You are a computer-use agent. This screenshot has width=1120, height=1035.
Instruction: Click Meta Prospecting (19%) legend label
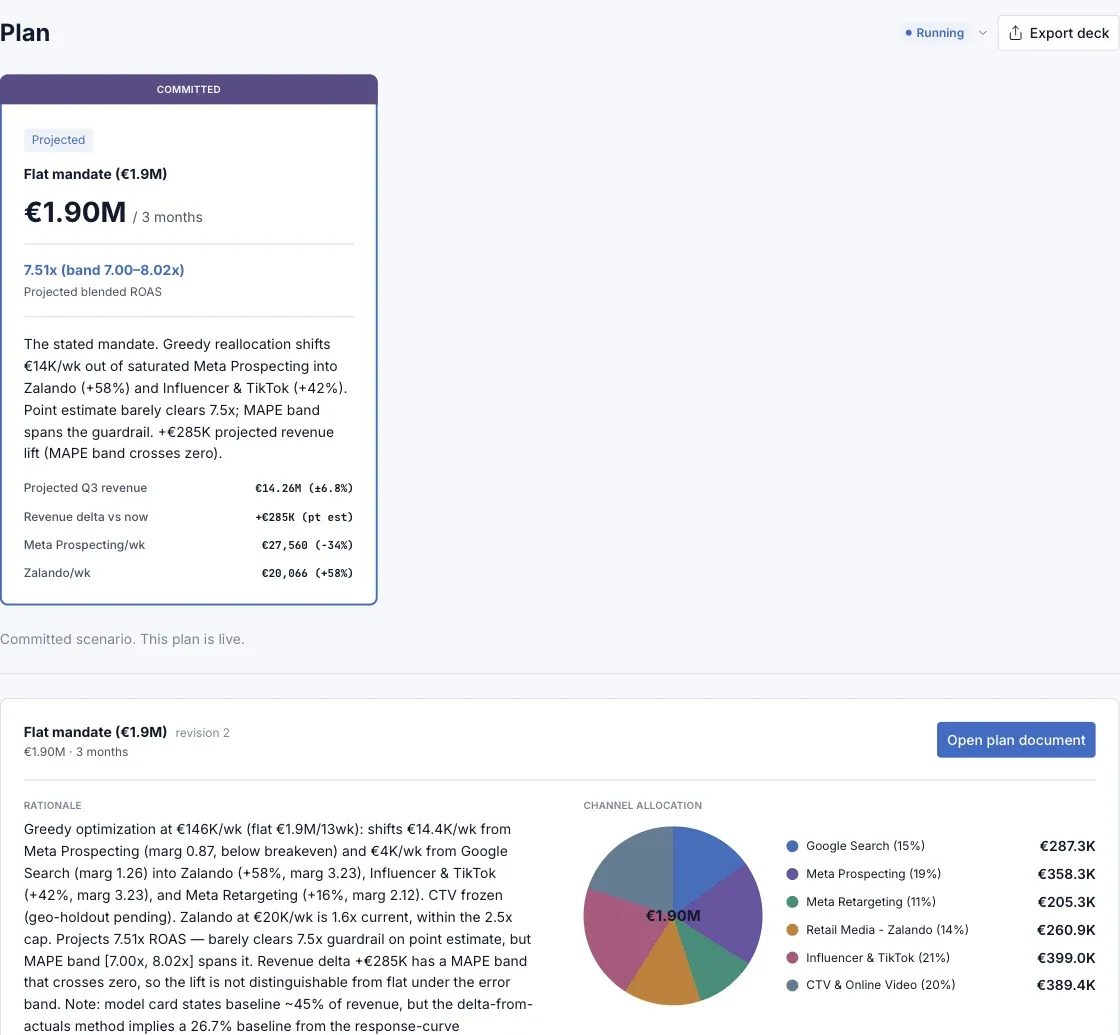873,874
